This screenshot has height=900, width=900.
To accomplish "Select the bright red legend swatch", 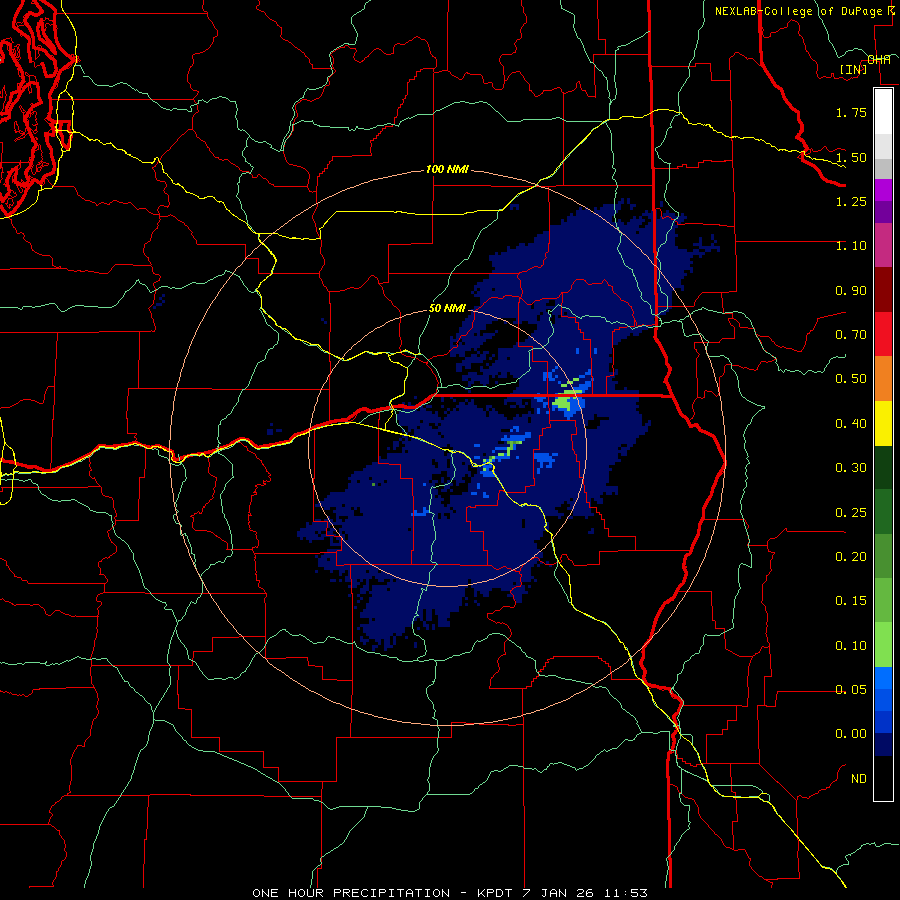I will (x=883, y=334).
